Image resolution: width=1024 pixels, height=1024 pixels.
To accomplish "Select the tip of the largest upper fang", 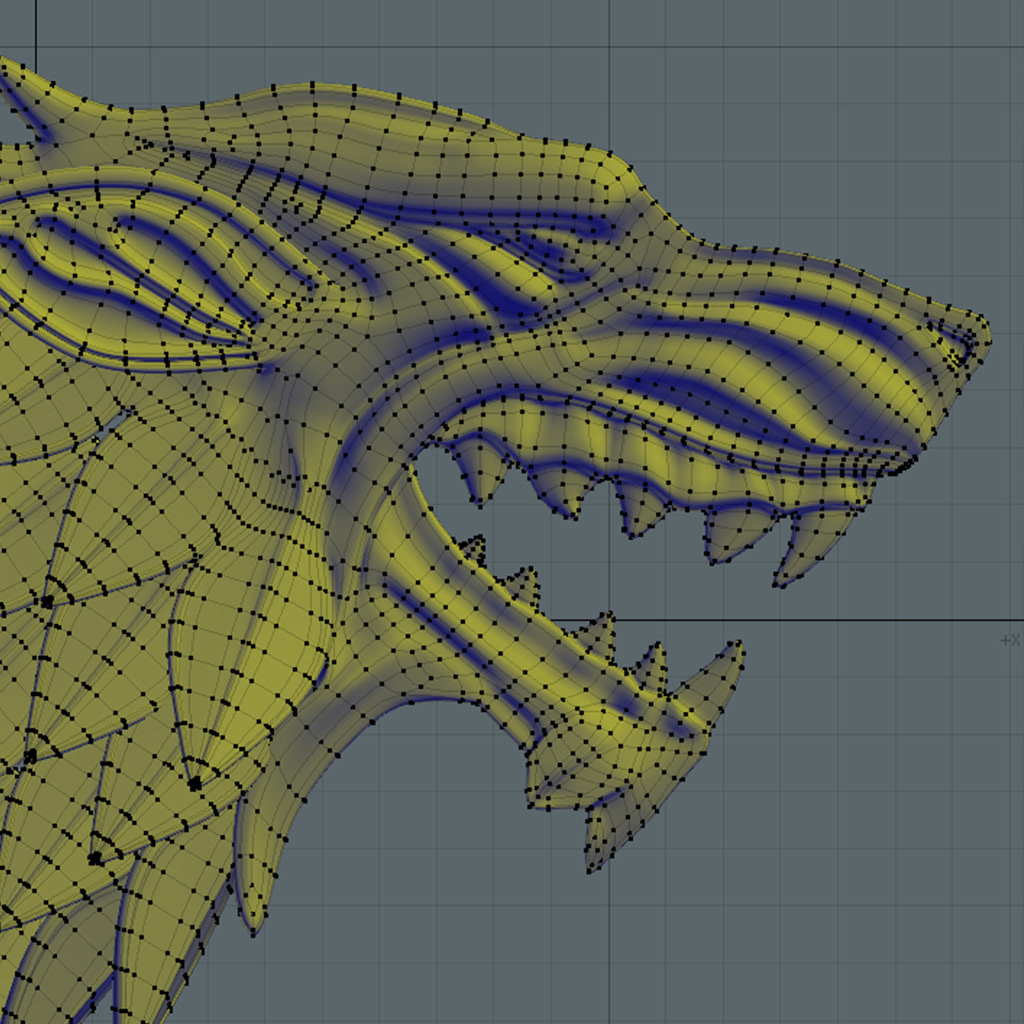I will pos(778,583).
